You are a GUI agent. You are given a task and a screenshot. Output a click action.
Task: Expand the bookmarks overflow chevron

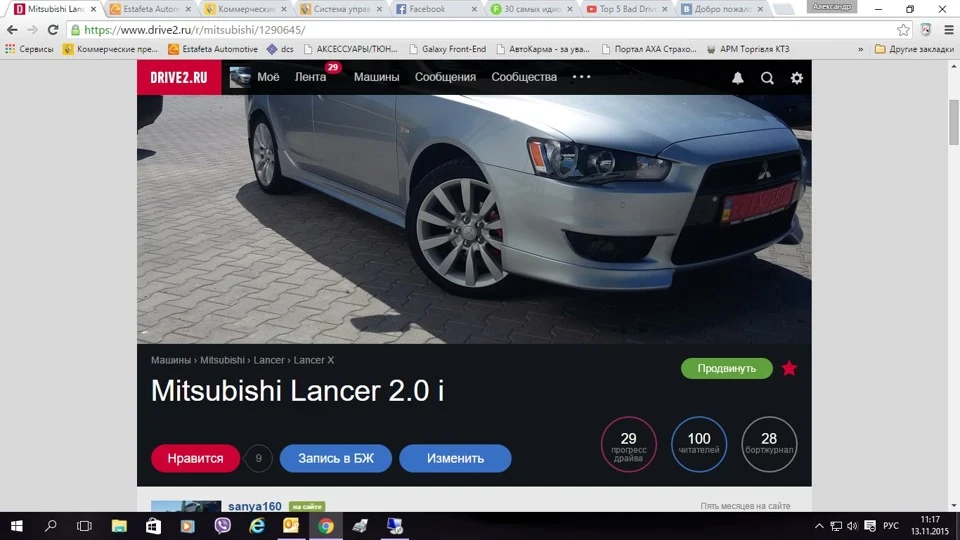click(x=860, y=49)
